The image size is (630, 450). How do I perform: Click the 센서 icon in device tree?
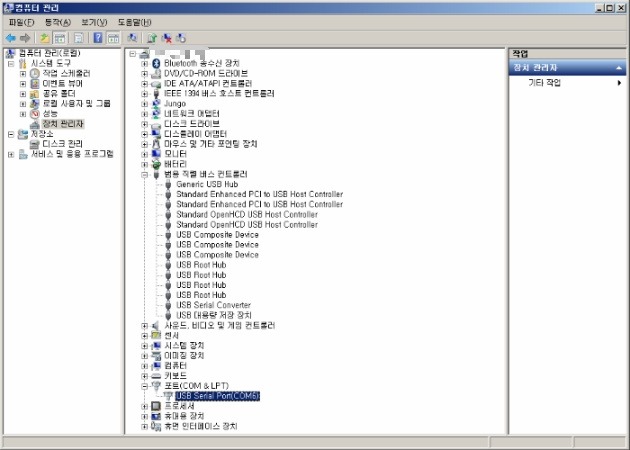[x=156, y=335]
